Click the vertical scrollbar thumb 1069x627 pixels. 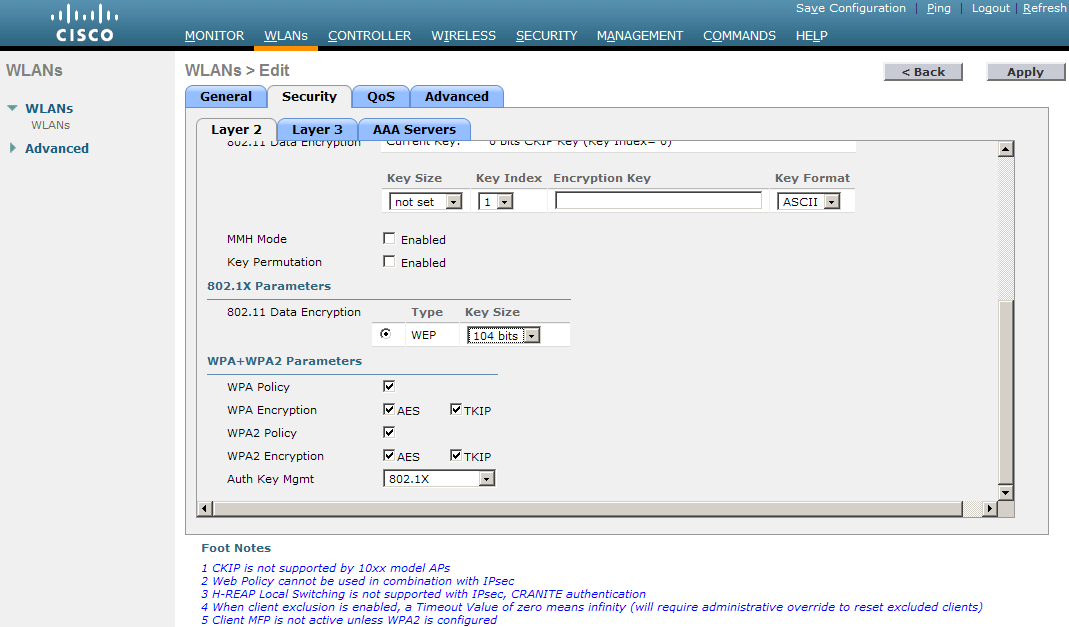click(1006, 392)
